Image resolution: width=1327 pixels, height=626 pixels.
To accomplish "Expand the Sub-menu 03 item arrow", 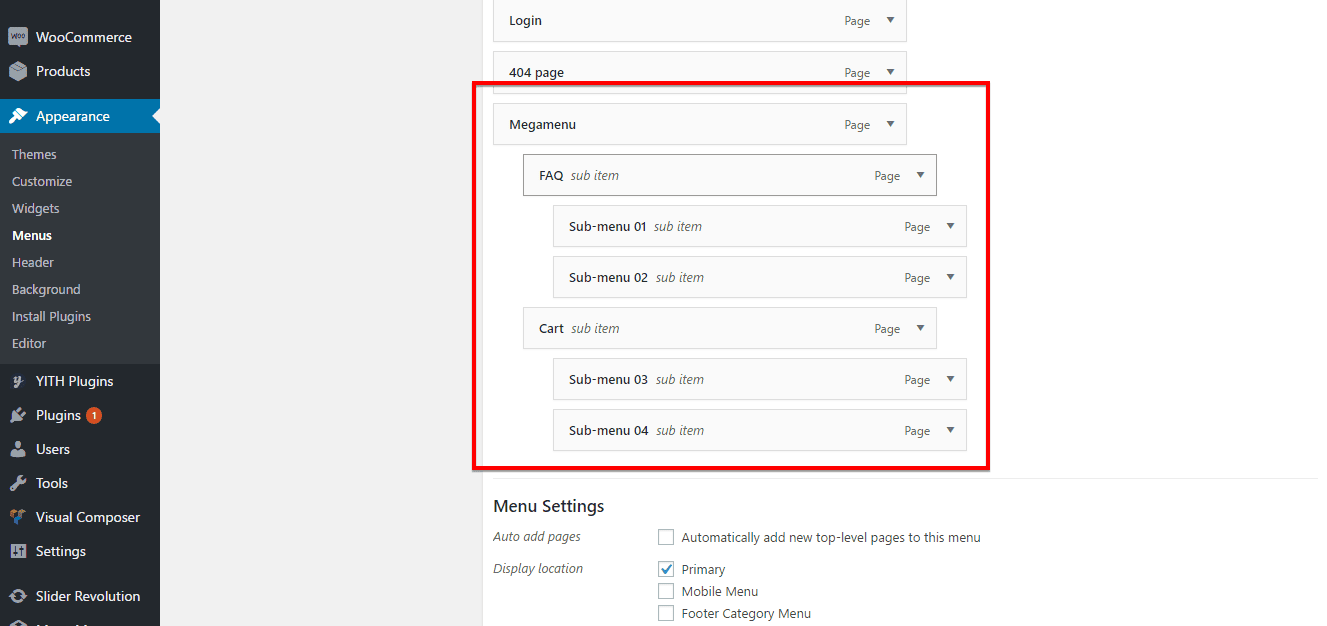I will coord(950,380).
